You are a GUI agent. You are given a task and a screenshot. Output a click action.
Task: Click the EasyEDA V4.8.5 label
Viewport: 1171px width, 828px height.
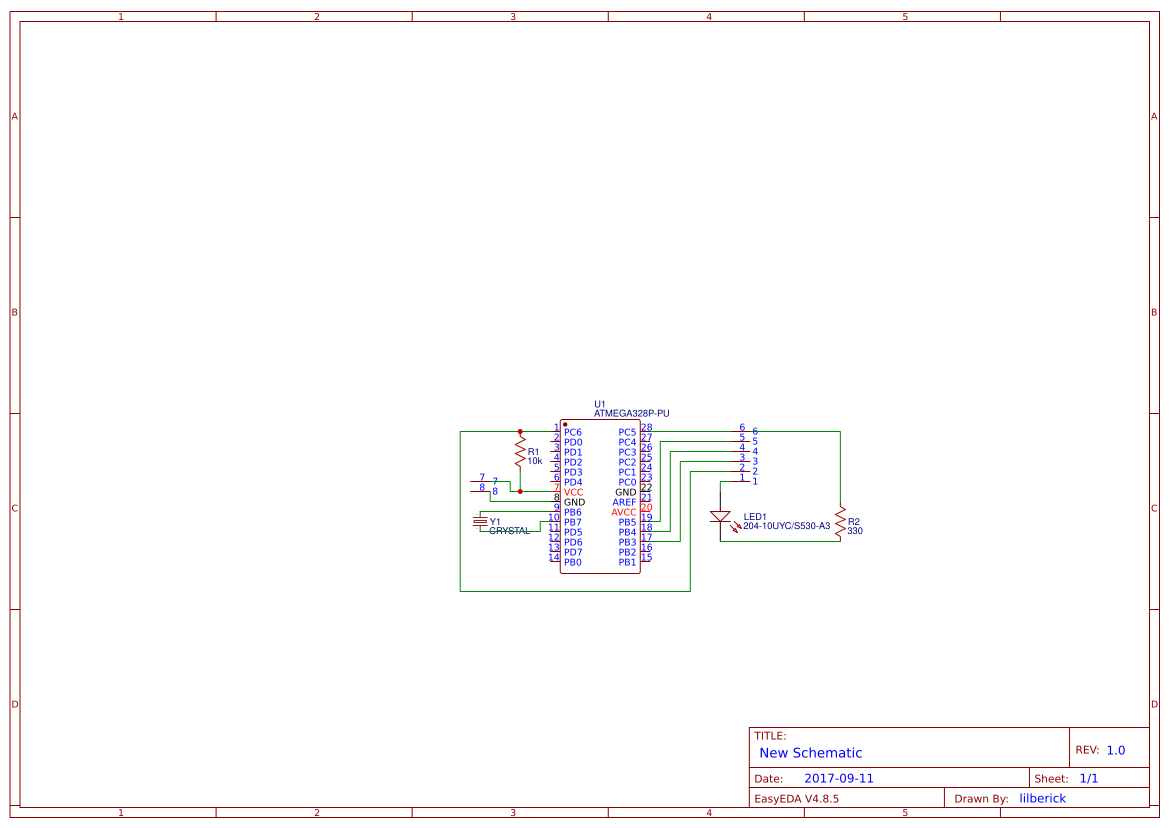(796, 799)
